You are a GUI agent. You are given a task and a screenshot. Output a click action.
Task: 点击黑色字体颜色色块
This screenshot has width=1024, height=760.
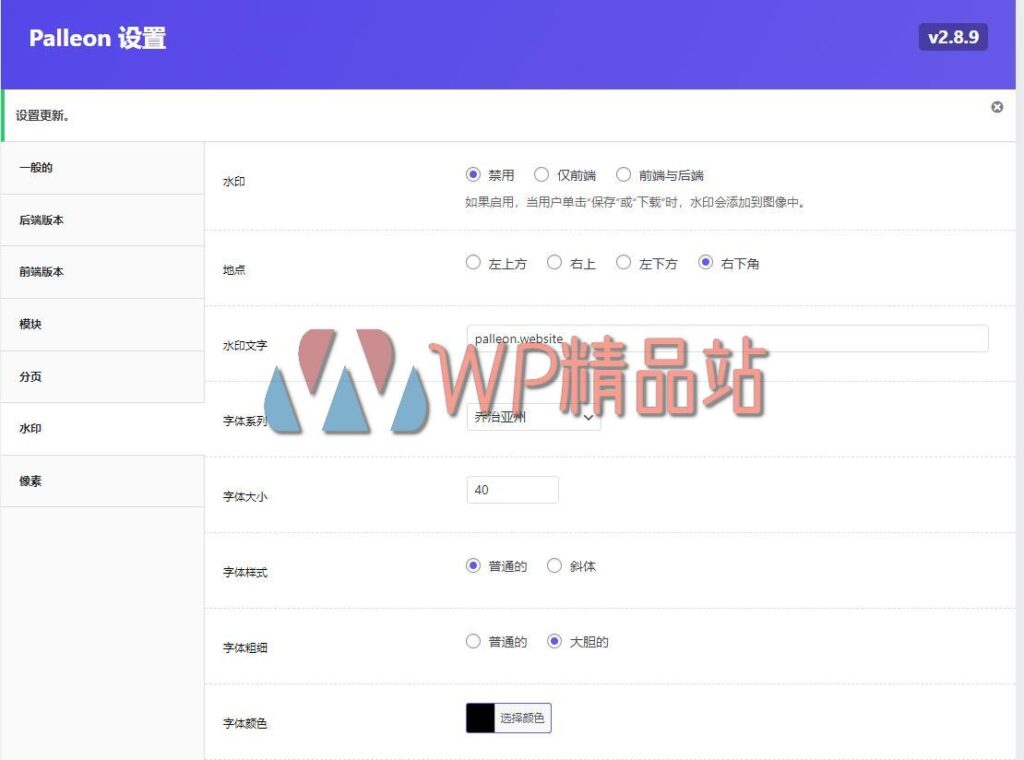pyautogui.click(x=479, y=718)
